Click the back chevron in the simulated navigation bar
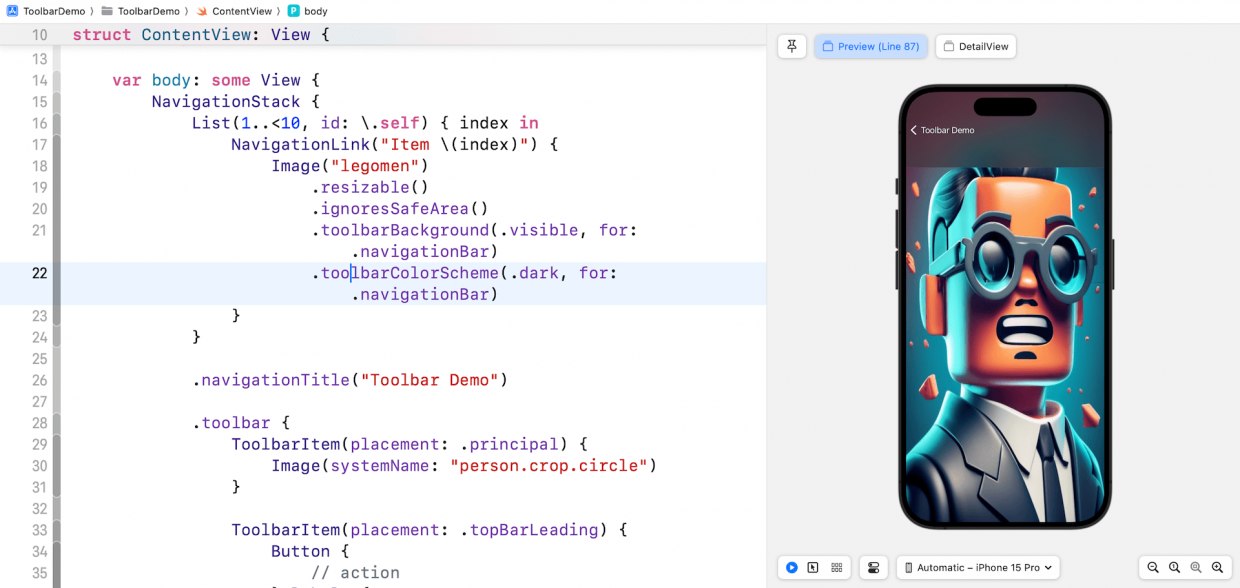This screenshot has width=1240, height=588. (913, 130)
